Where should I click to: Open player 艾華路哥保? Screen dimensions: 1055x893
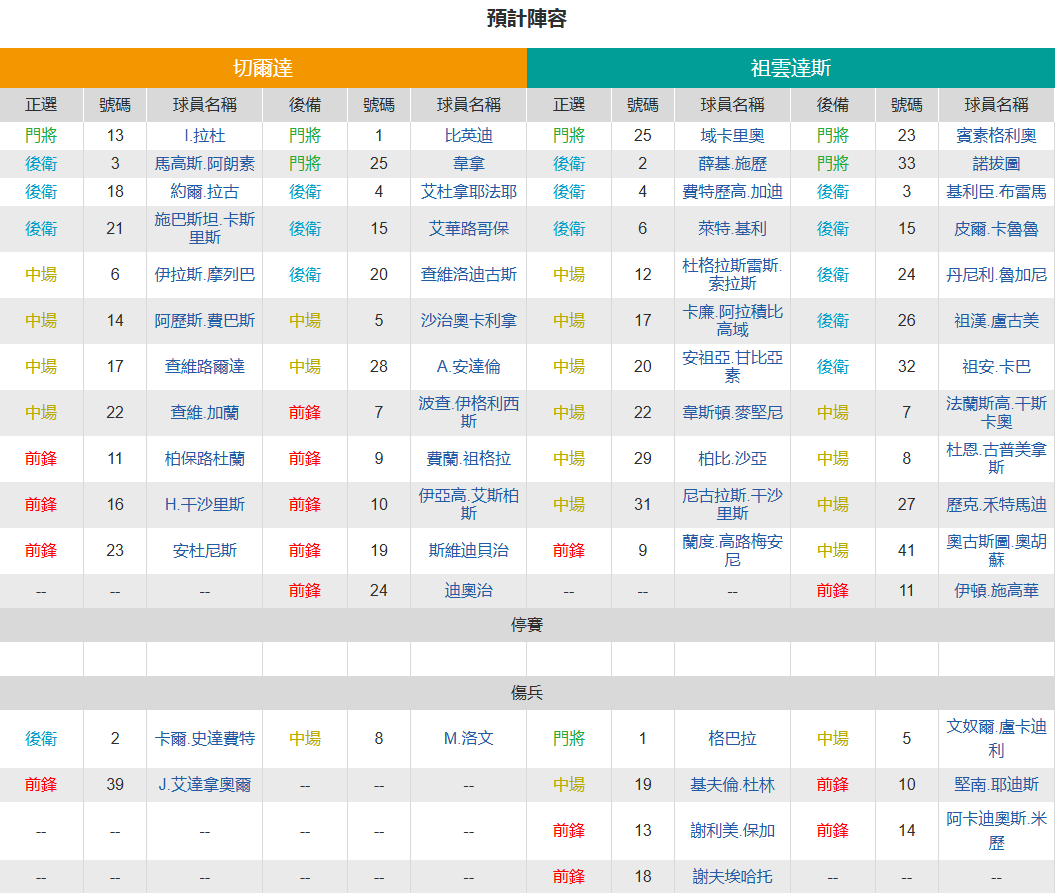(468, 229)
